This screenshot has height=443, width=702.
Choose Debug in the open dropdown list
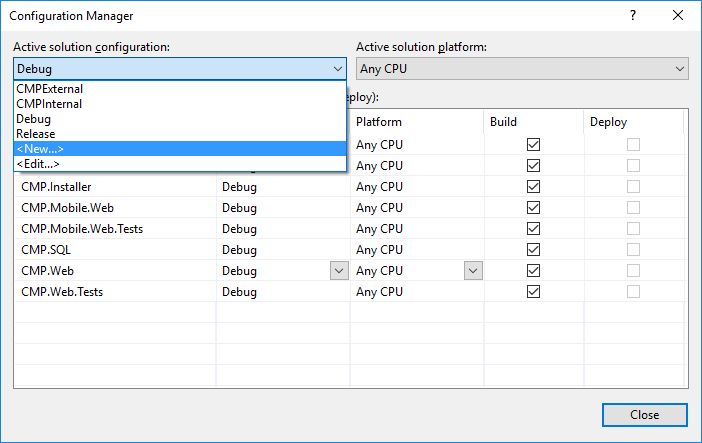click(x=180, y=119)
